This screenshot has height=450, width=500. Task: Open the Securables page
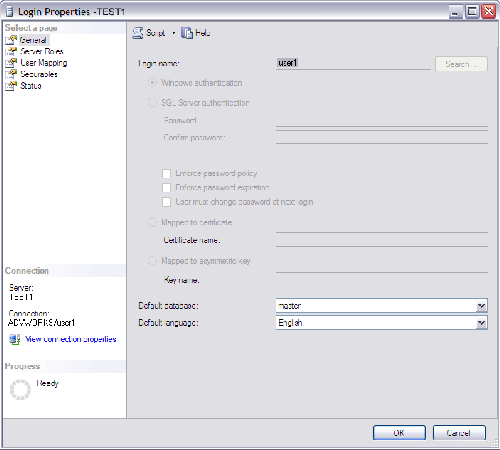(x=39, y=74)
